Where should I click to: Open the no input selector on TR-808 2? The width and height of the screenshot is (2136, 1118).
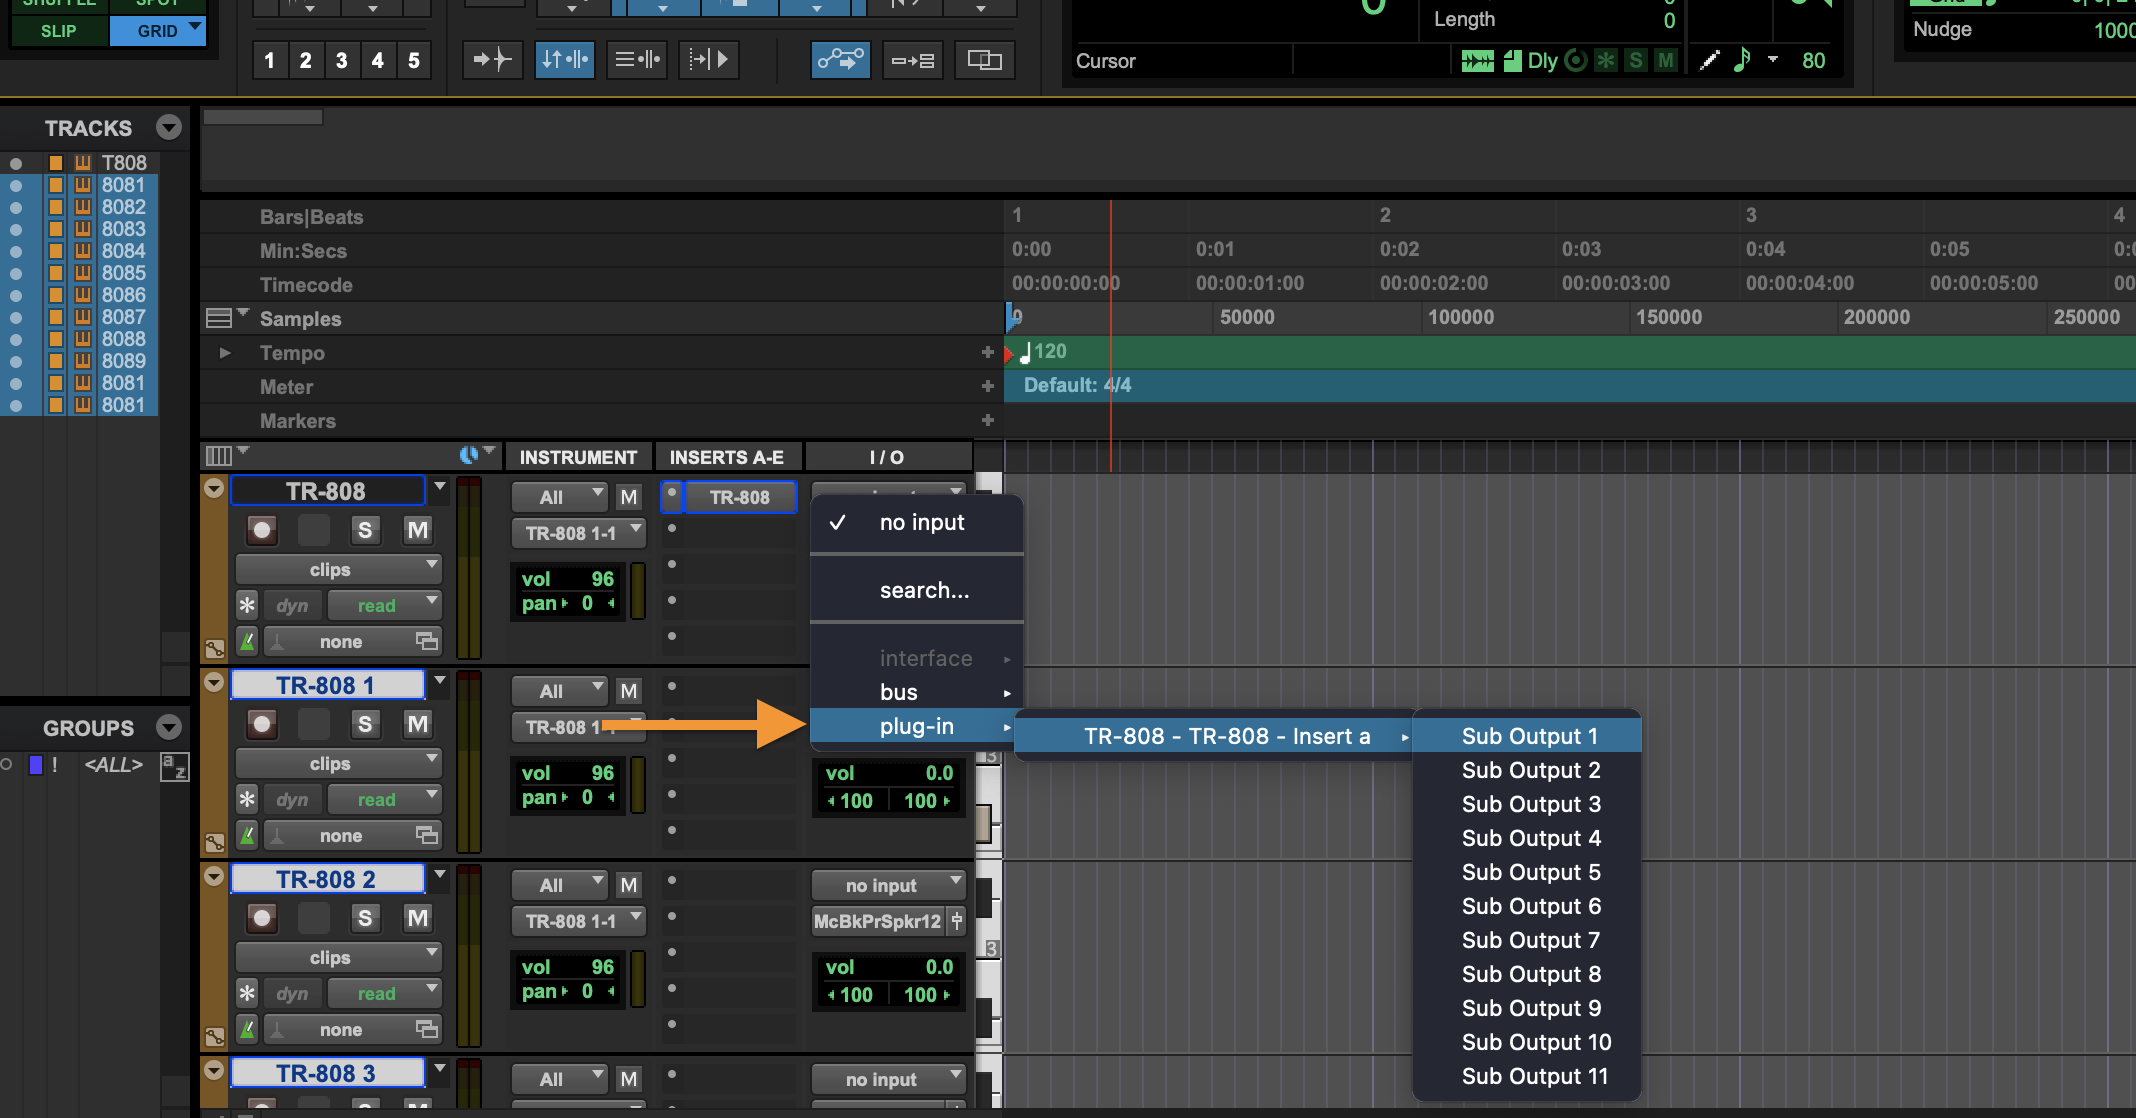(x=888, y=885)
